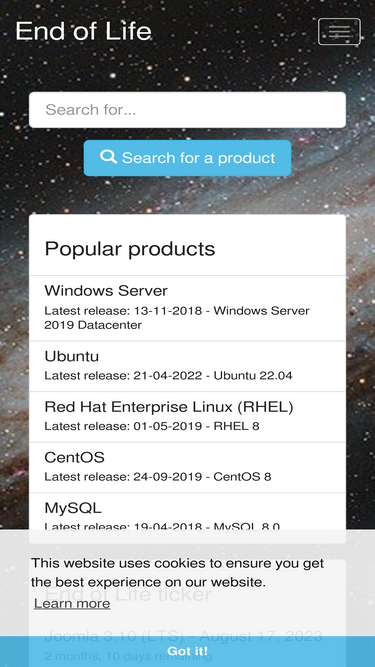Click the Windows Server 2019 Datacenter release text
The image size is (375, 667).
coord(177,318)
